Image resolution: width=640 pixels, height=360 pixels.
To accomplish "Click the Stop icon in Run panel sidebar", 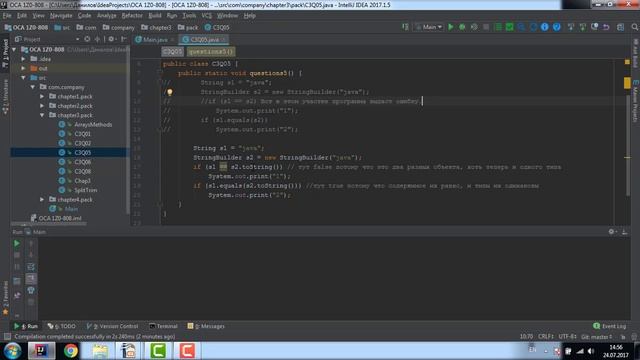I will (17, 255).
